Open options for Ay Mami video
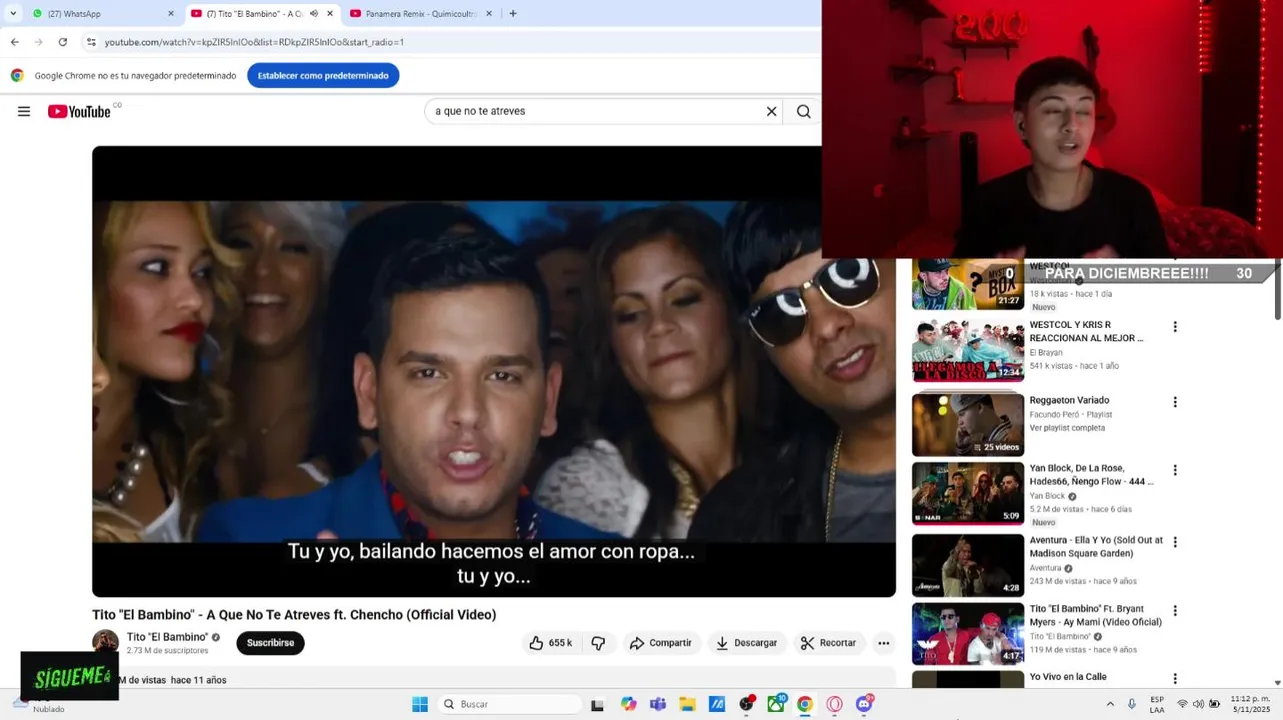 click(1175, 610)
